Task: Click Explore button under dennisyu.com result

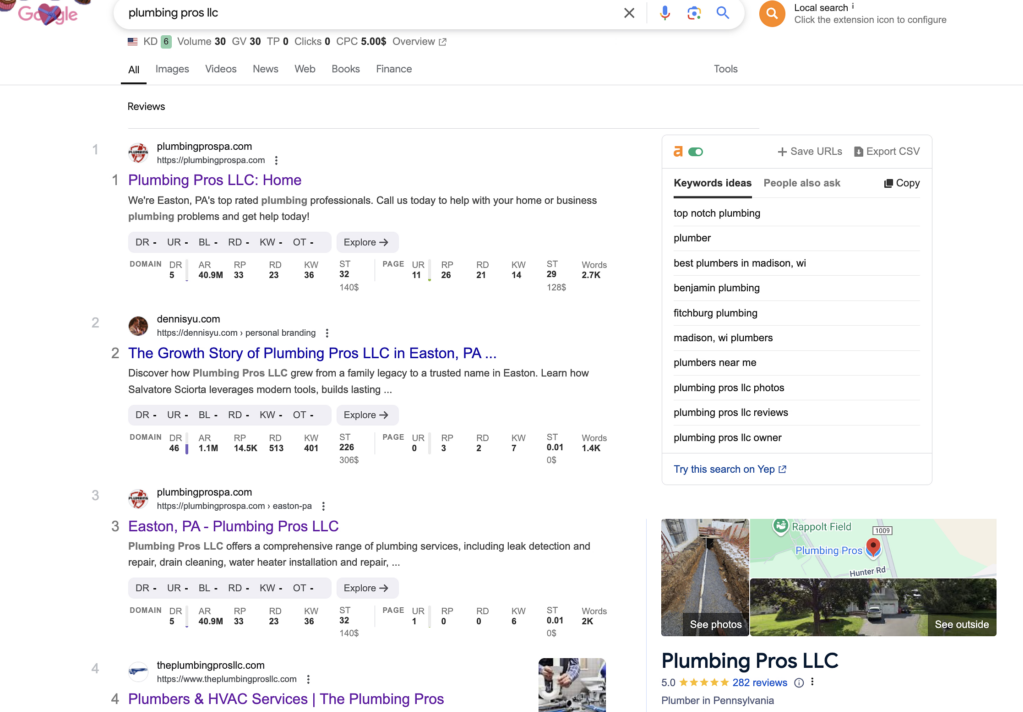Action: pyautogui.click(x=367, y=415)
